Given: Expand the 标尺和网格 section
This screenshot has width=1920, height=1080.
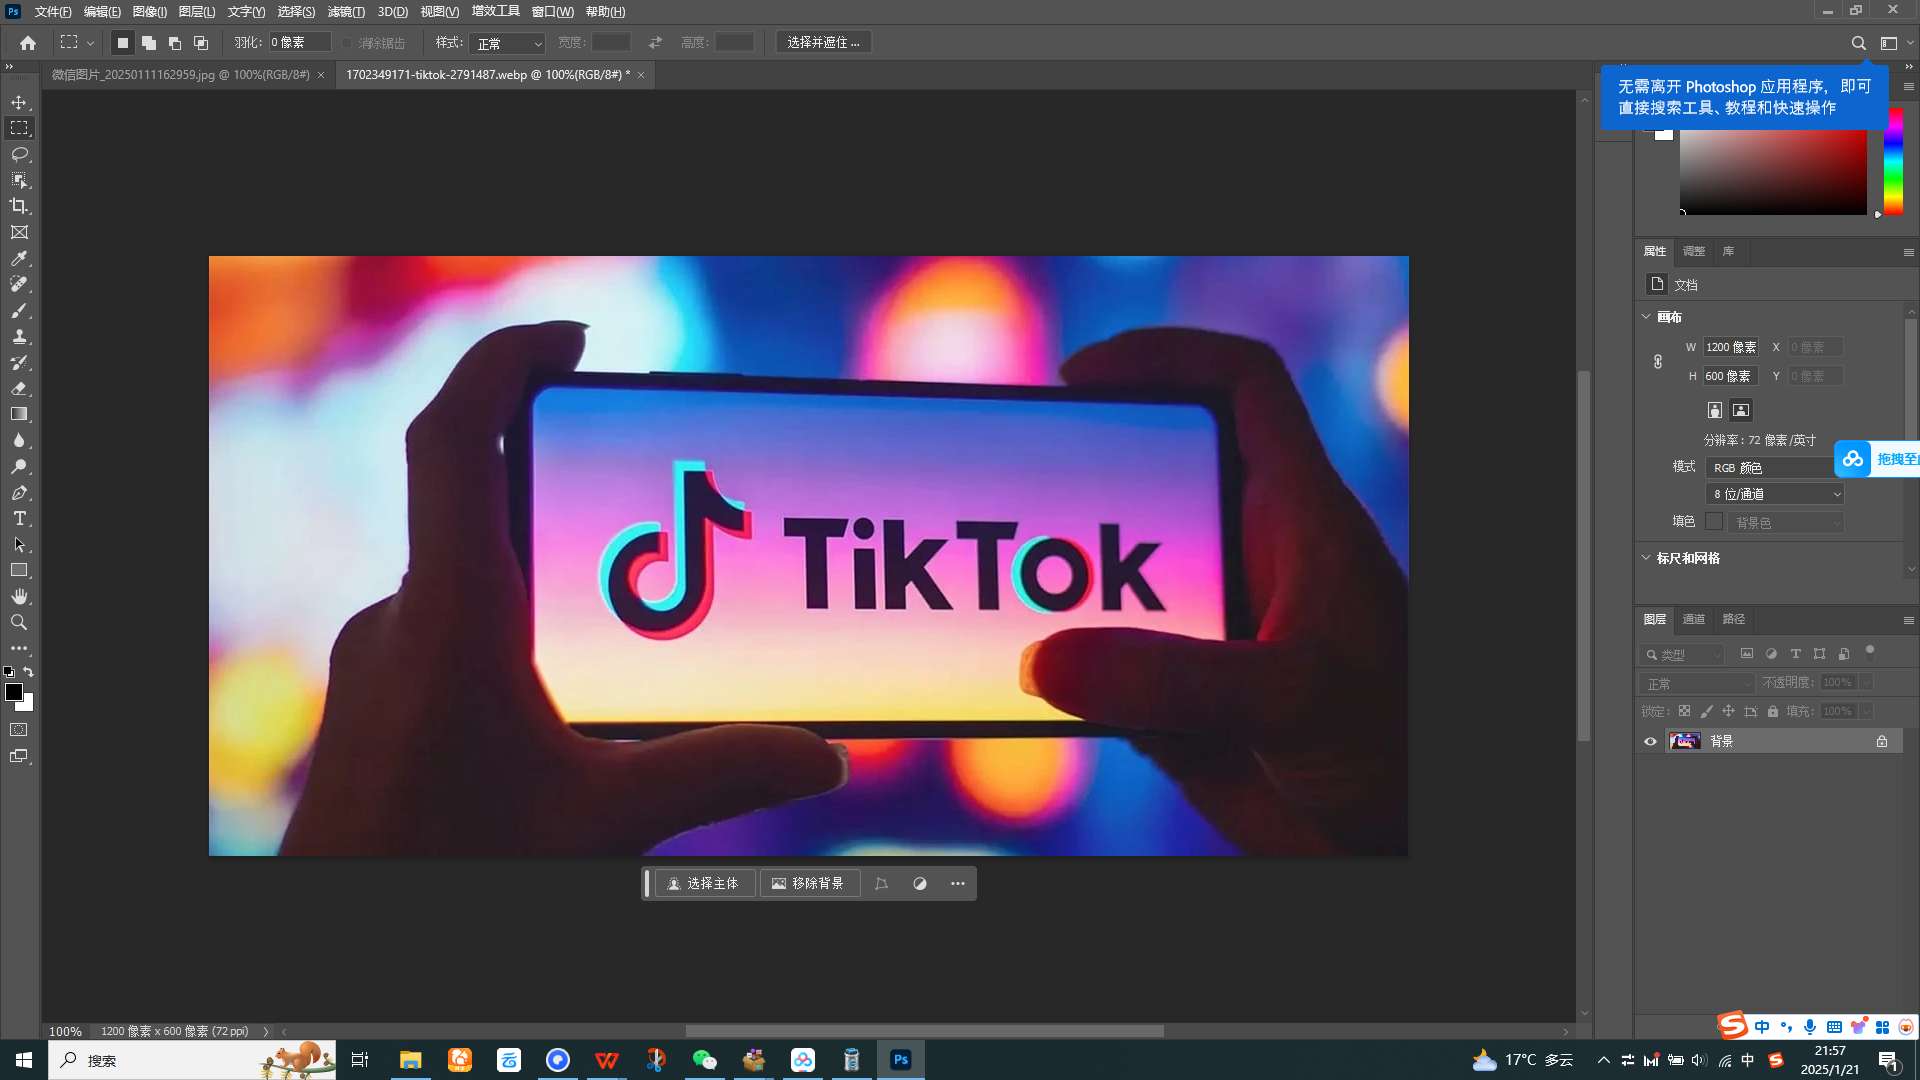Looking at the screenshot, I should tap(1646, 558).
